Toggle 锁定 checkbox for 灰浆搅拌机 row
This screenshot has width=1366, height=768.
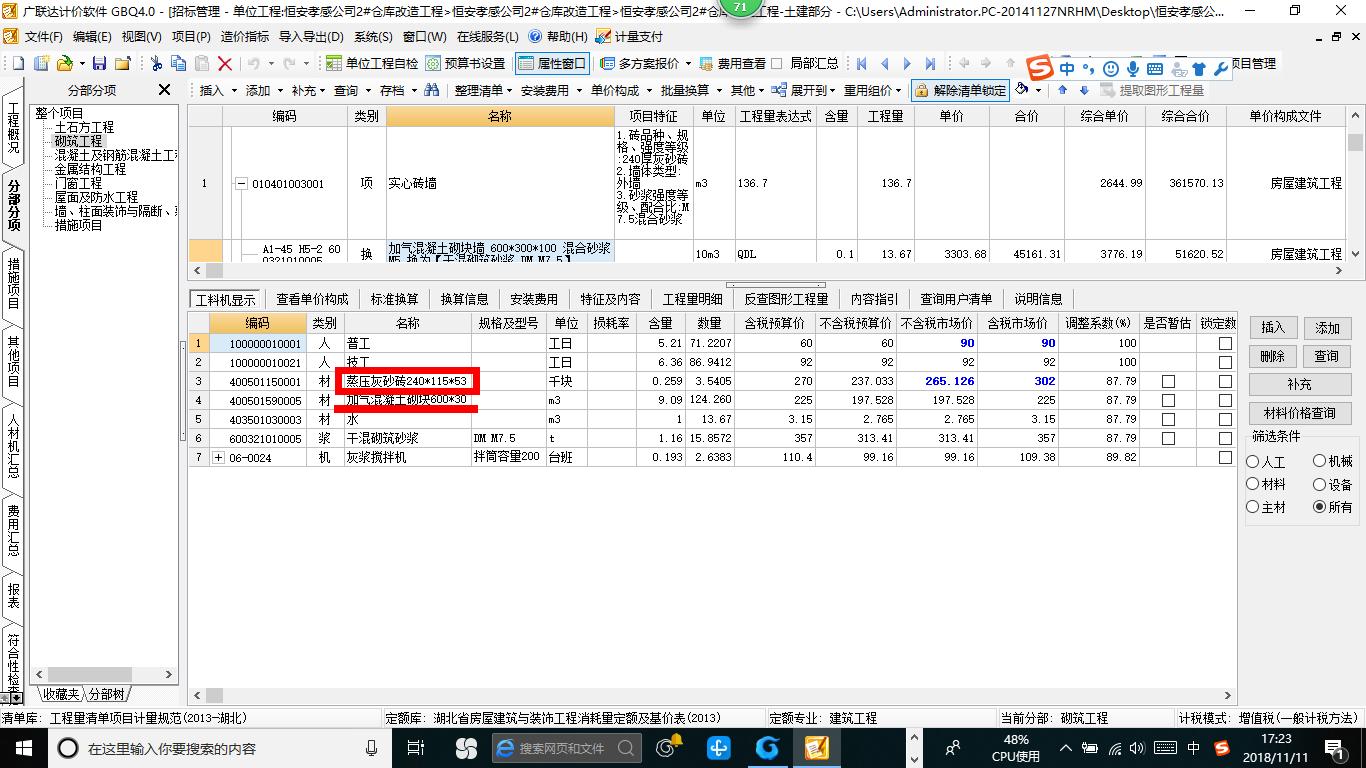point(1225,457)
